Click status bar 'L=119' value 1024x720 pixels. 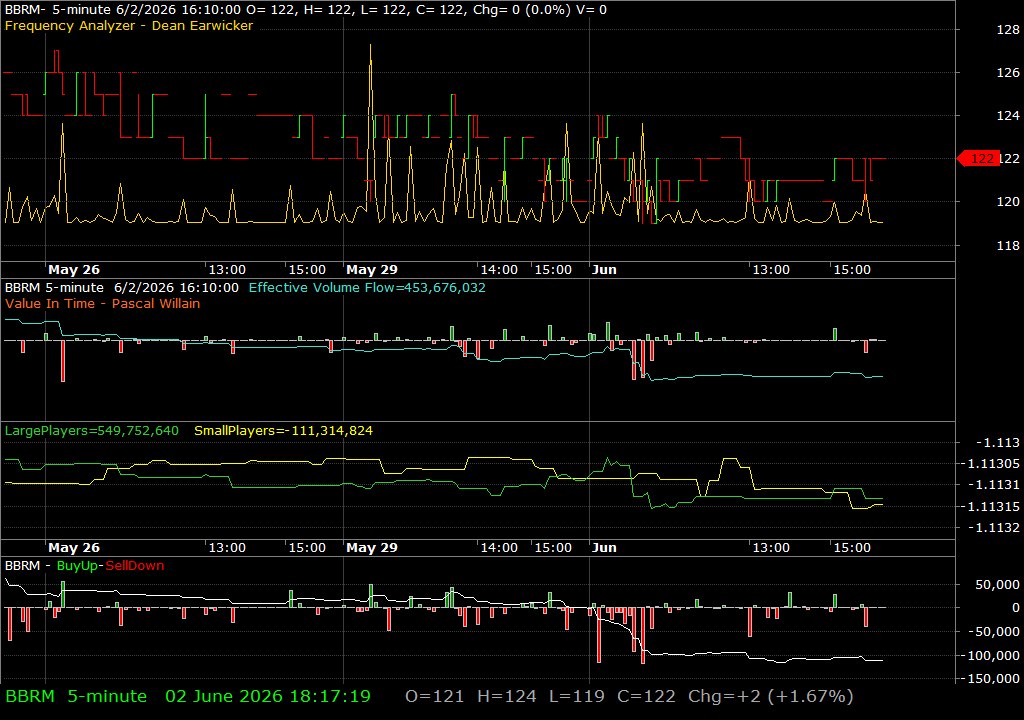pyautogui.click(x=577, y=696)
